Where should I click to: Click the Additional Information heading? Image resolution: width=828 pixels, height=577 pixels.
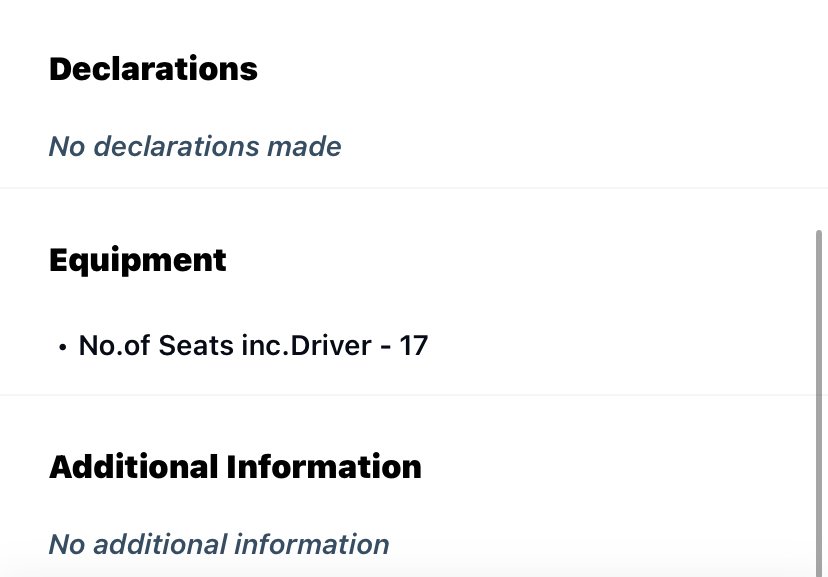[235, 467]
